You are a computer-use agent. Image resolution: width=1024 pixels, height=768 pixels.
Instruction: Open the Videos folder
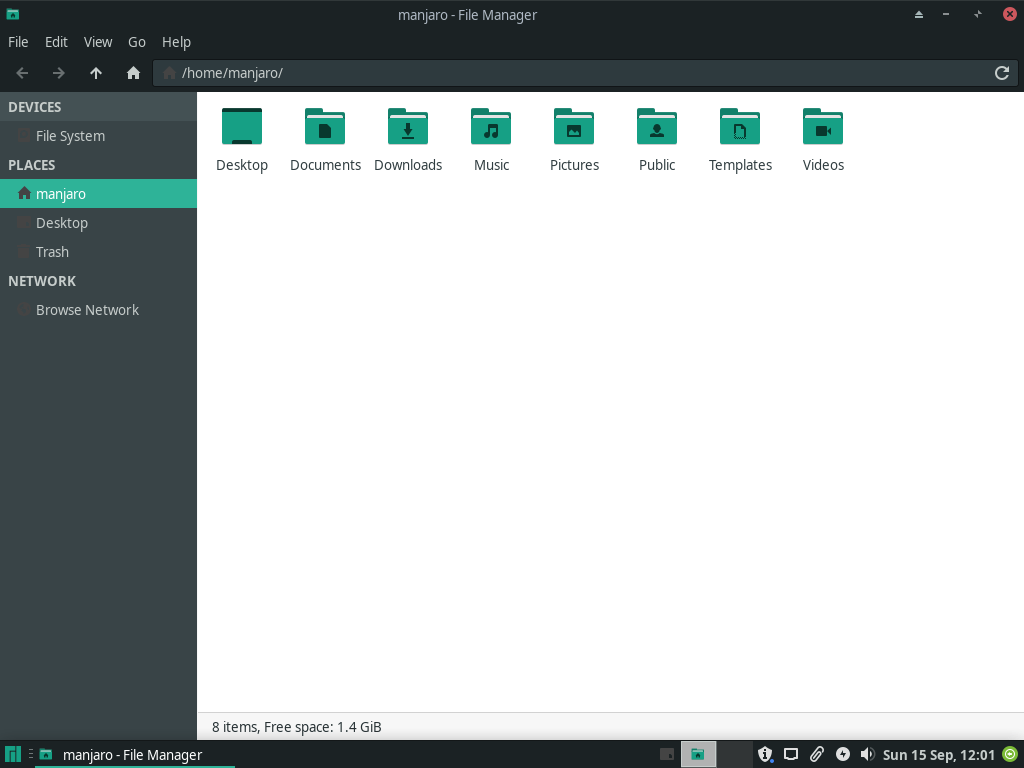tap(823, 126)
